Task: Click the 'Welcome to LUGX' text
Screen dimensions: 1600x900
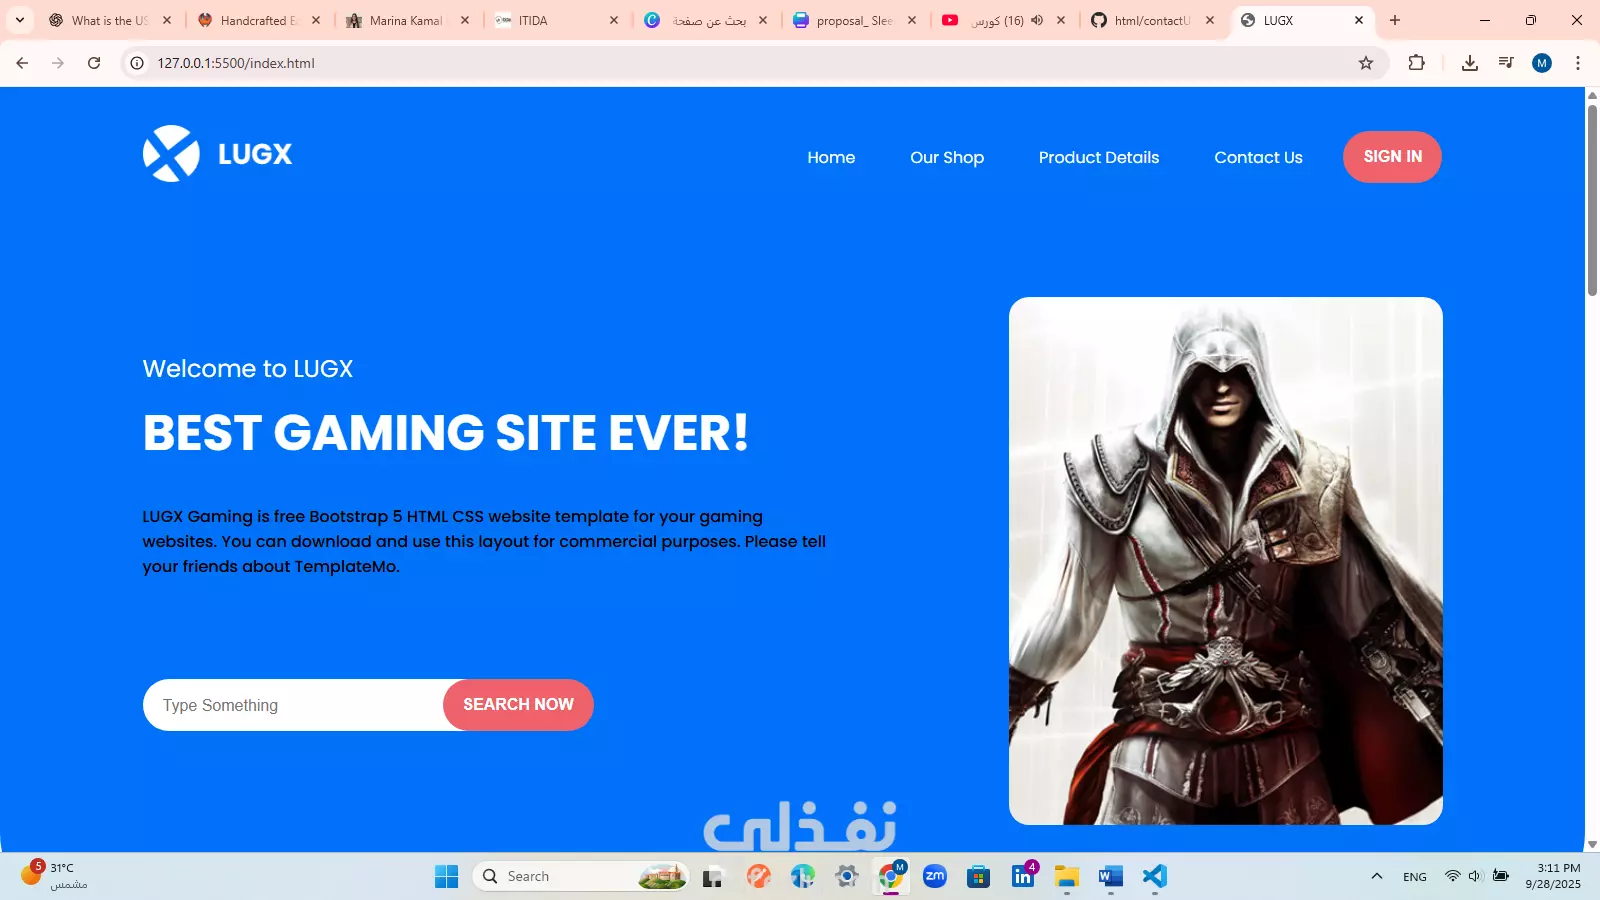Action: tap(248, 369)
